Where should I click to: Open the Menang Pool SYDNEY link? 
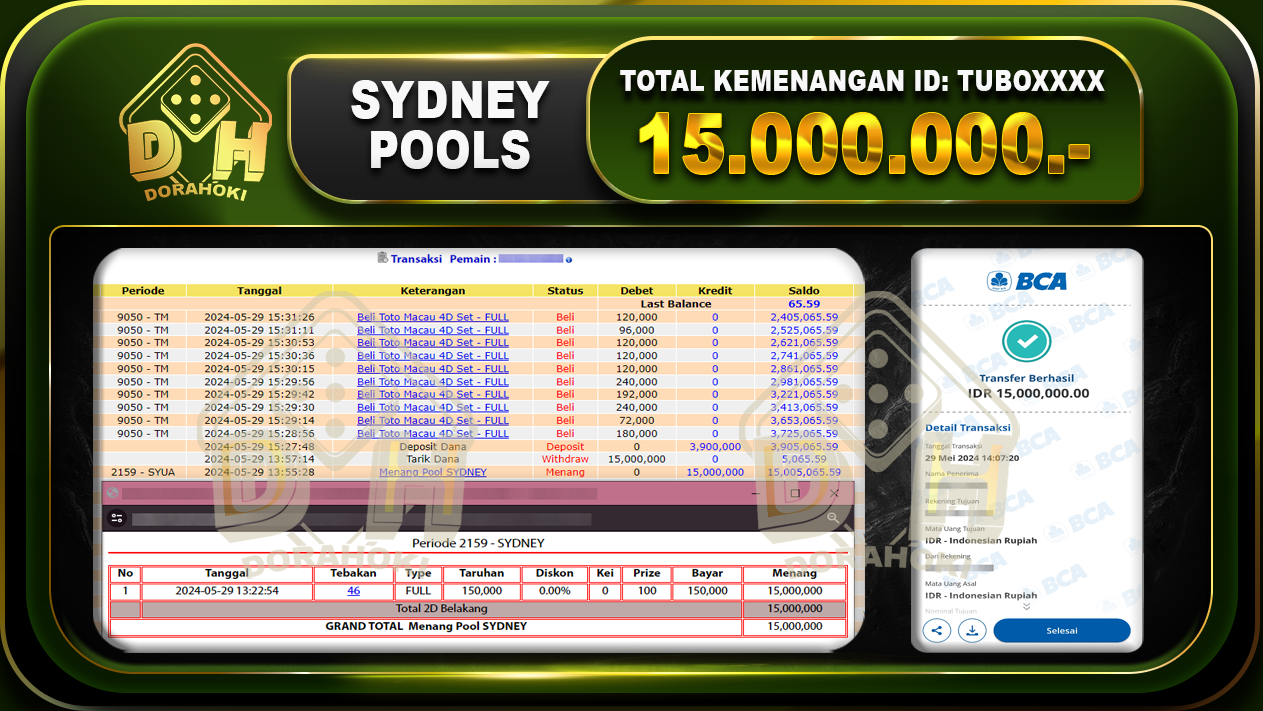433,471
